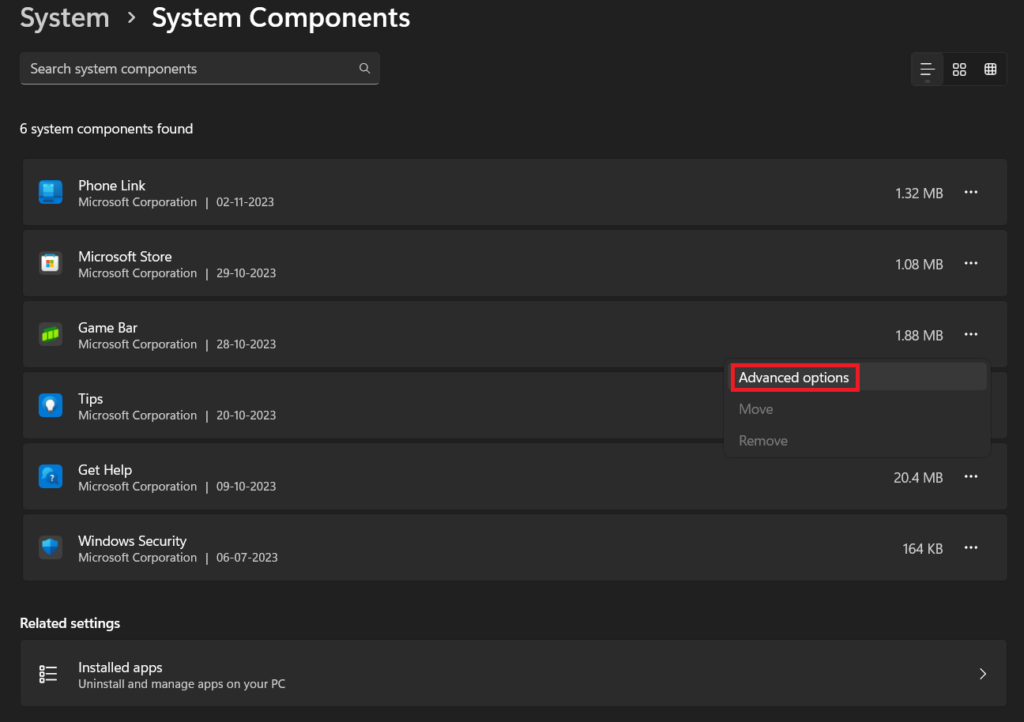
Task: Click the Search system components field
Action: tap(190, 69)
